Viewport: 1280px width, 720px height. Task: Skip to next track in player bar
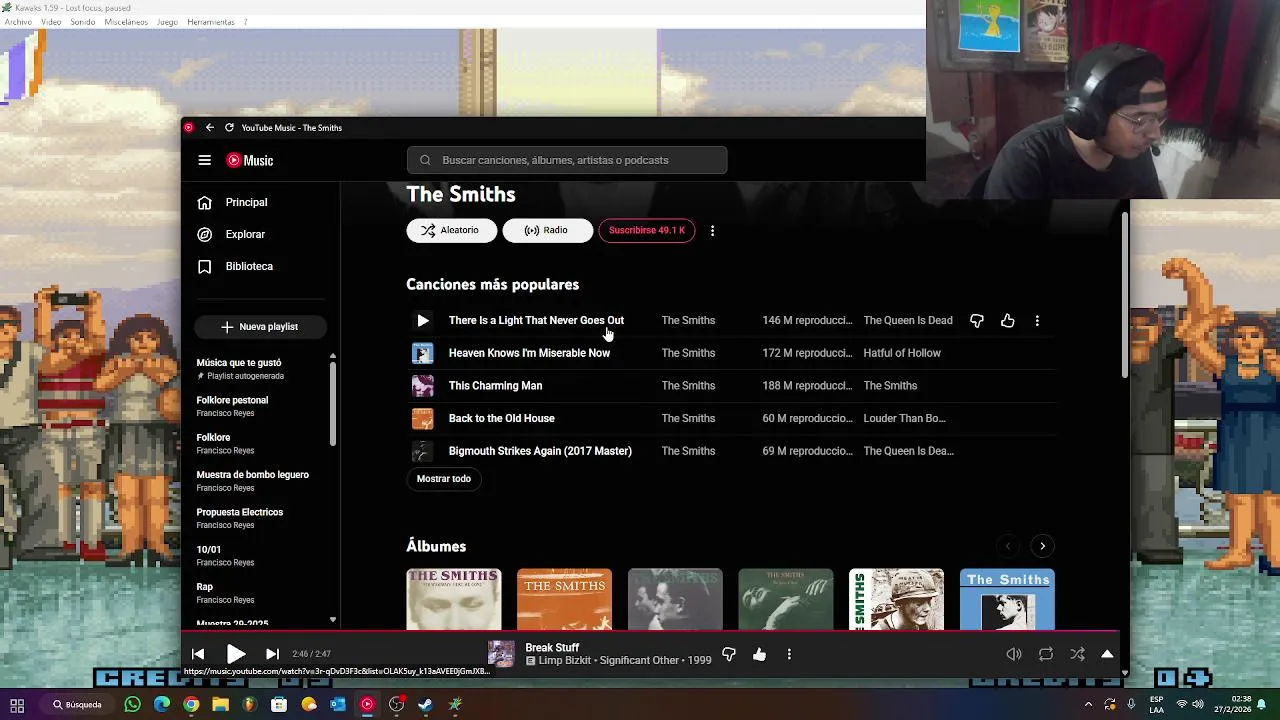point(272,654)
